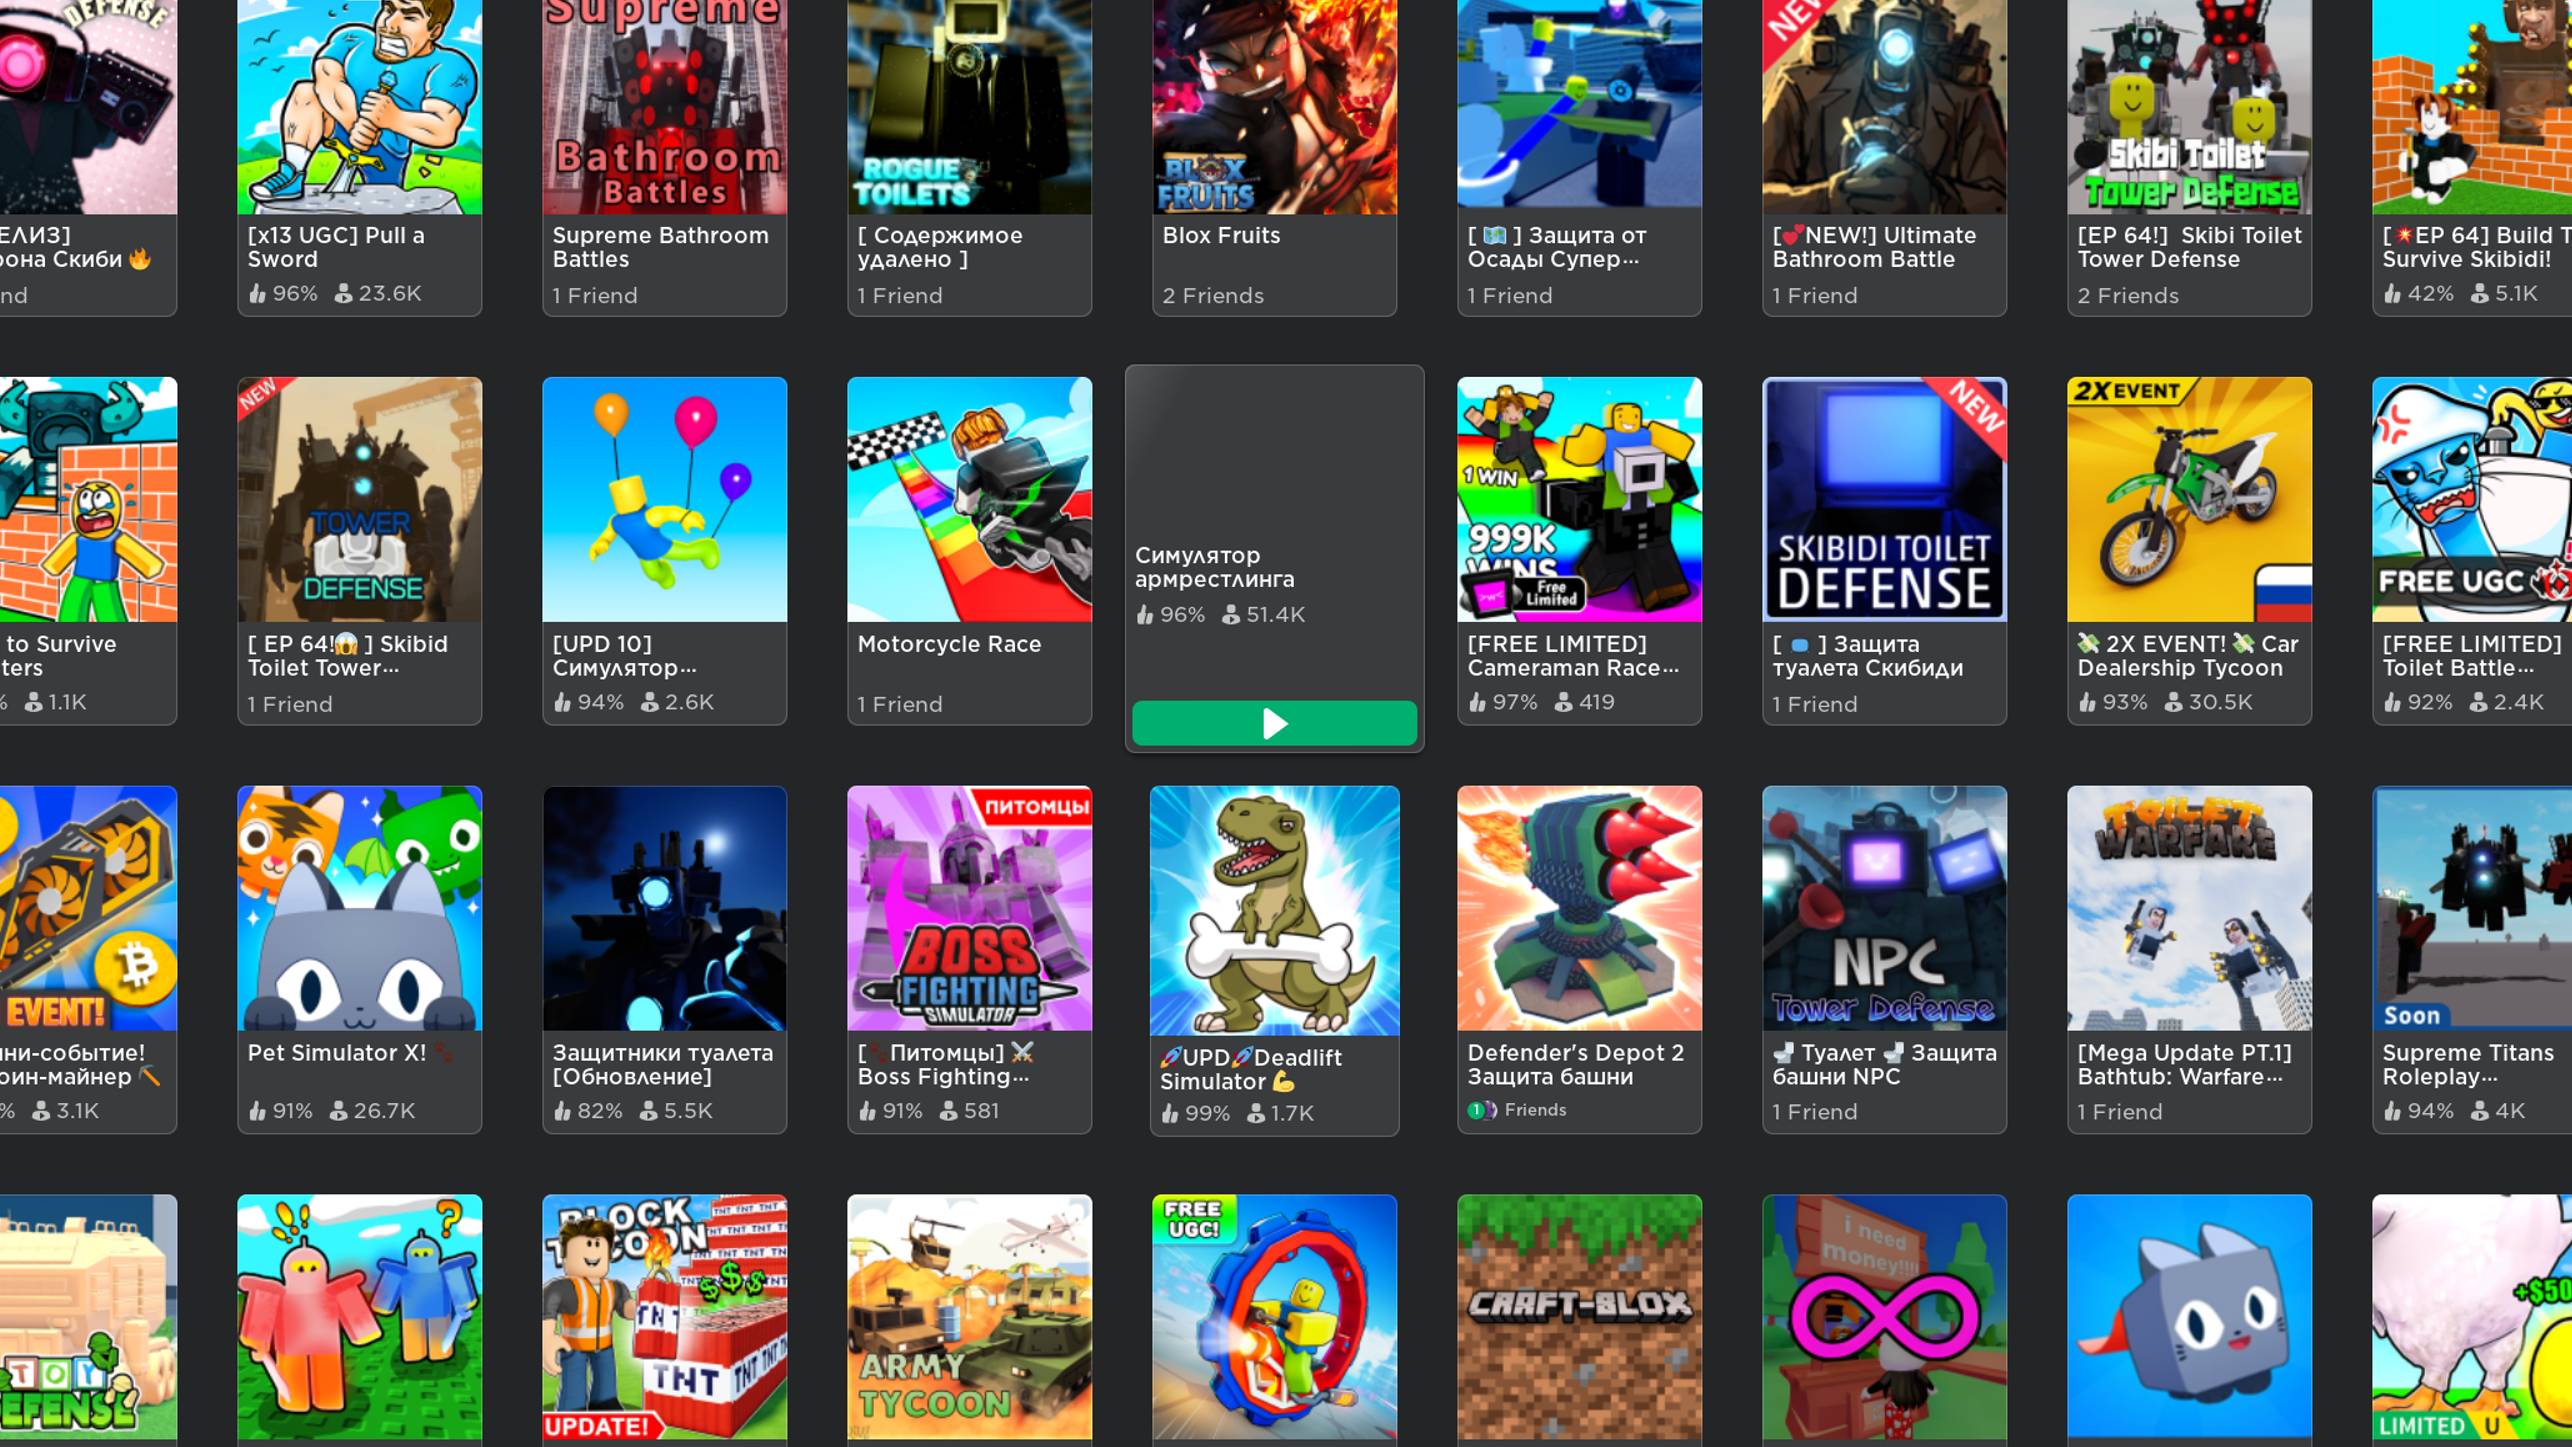Open Boss Fighting Simulator tile
Screen dimensions: 2572x1447
[969, 908]
